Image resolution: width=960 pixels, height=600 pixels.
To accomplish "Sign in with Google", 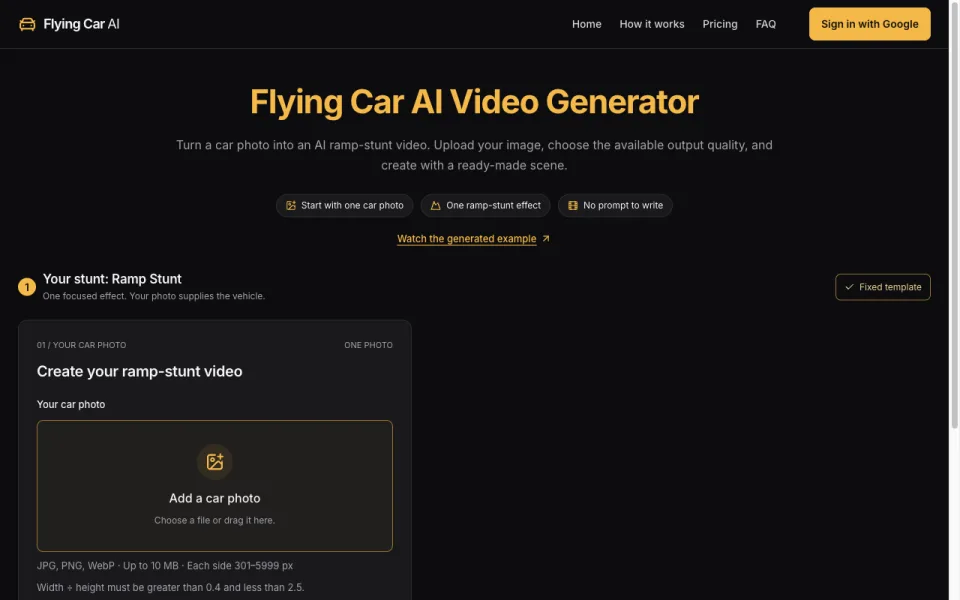I will point(869,24).
